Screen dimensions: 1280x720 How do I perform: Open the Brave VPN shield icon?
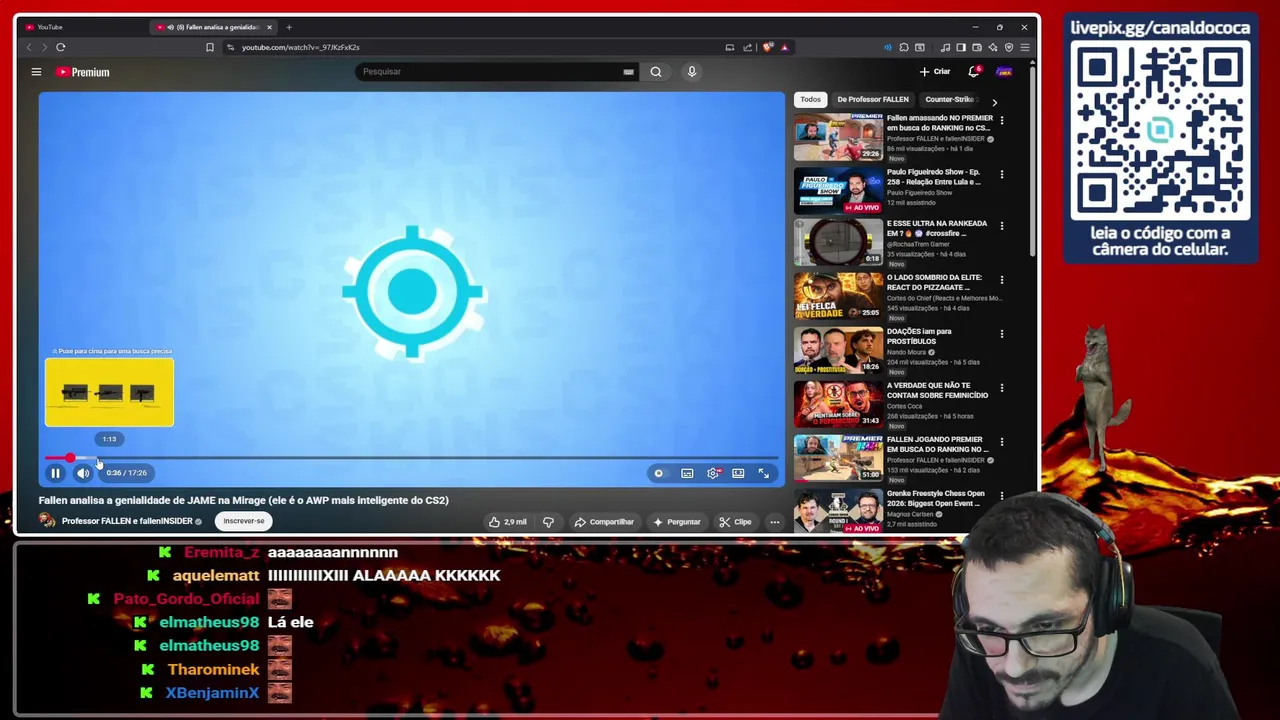coord(1009,47)
